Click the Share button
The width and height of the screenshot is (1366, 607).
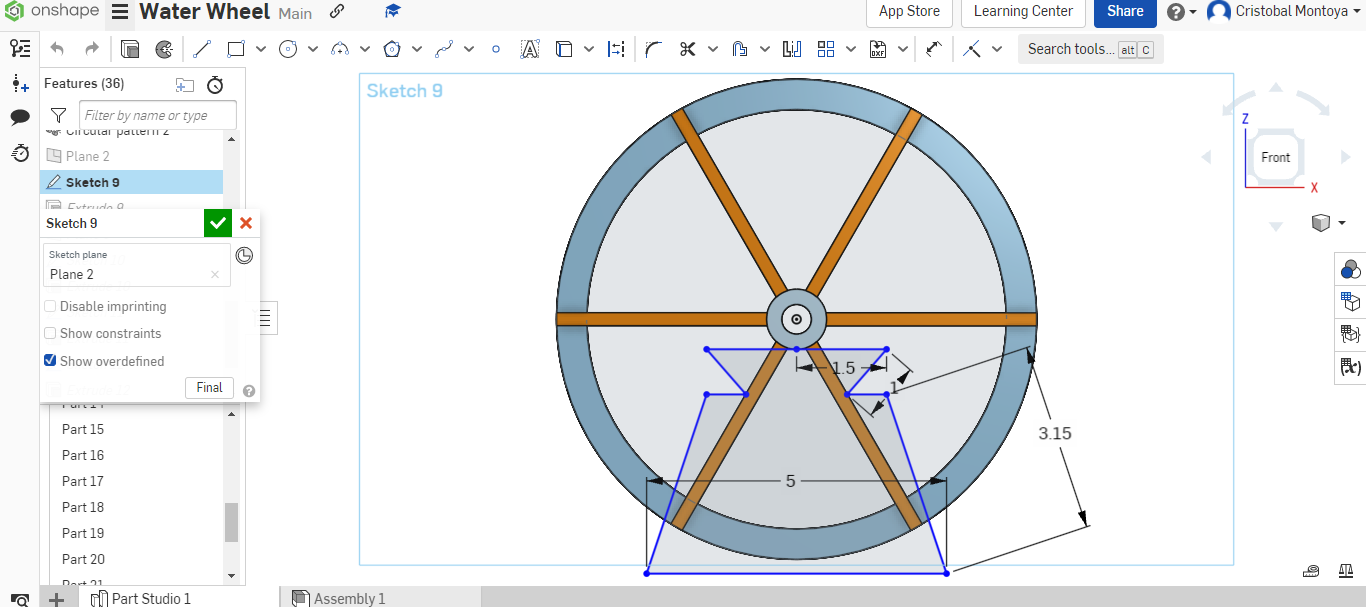1124,11
